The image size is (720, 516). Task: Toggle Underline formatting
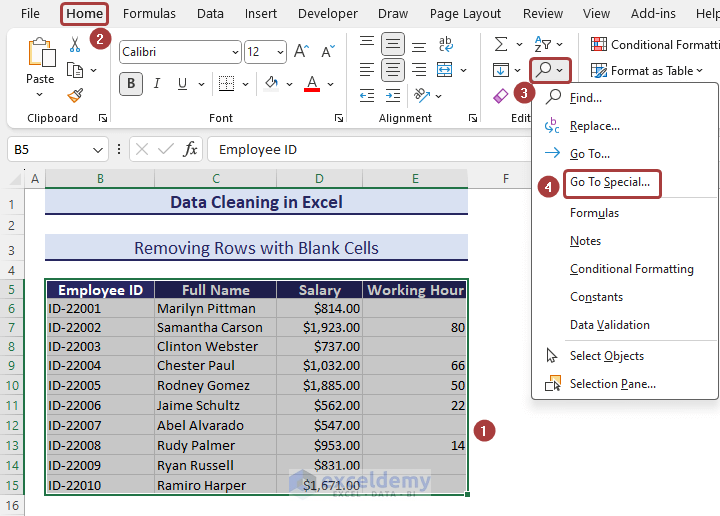[182, 84]
